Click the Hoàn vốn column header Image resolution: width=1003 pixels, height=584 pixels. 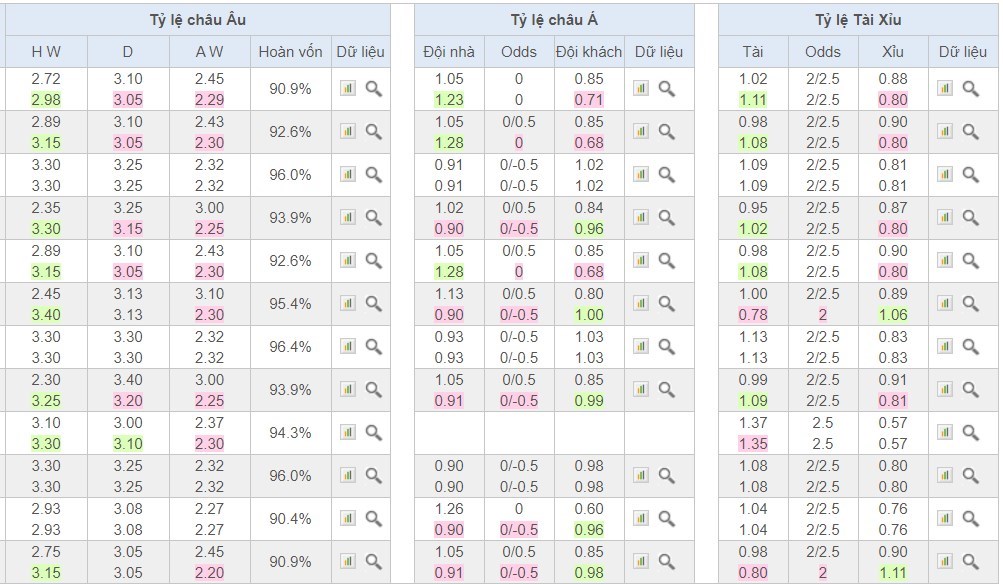coord(290,52)
